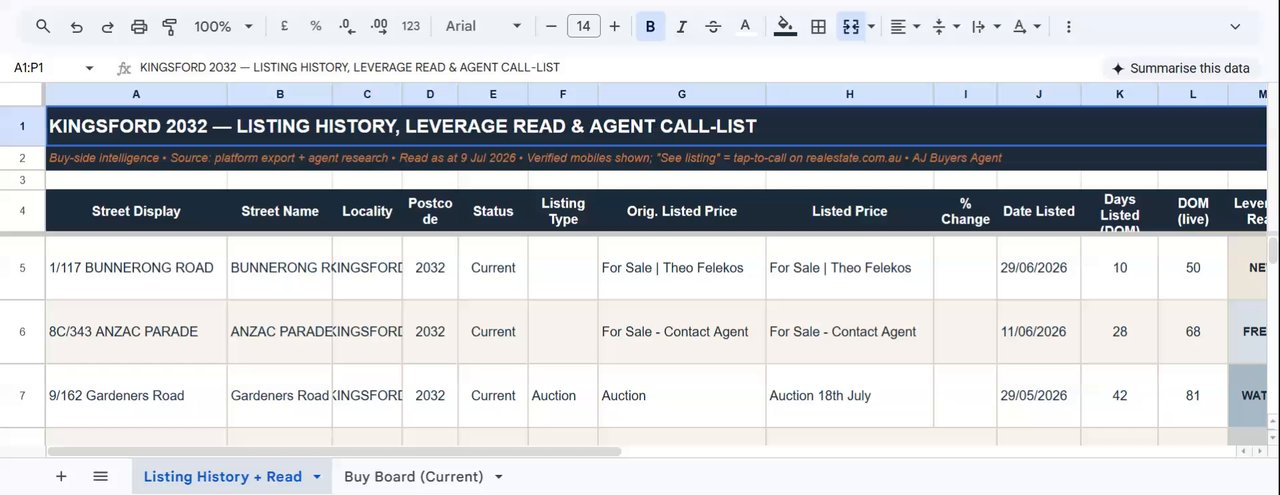Click the undo arrow icon
1280x495 pixels.
coord(76,27)
